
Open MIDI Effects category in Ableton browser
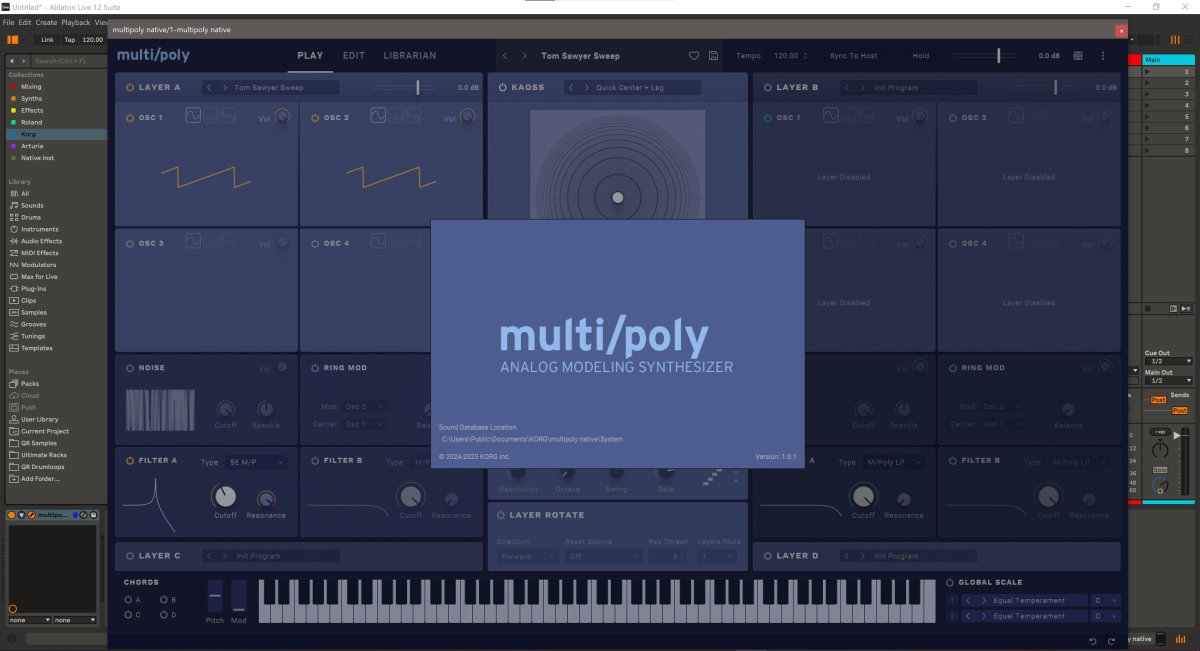coord(40,253)
